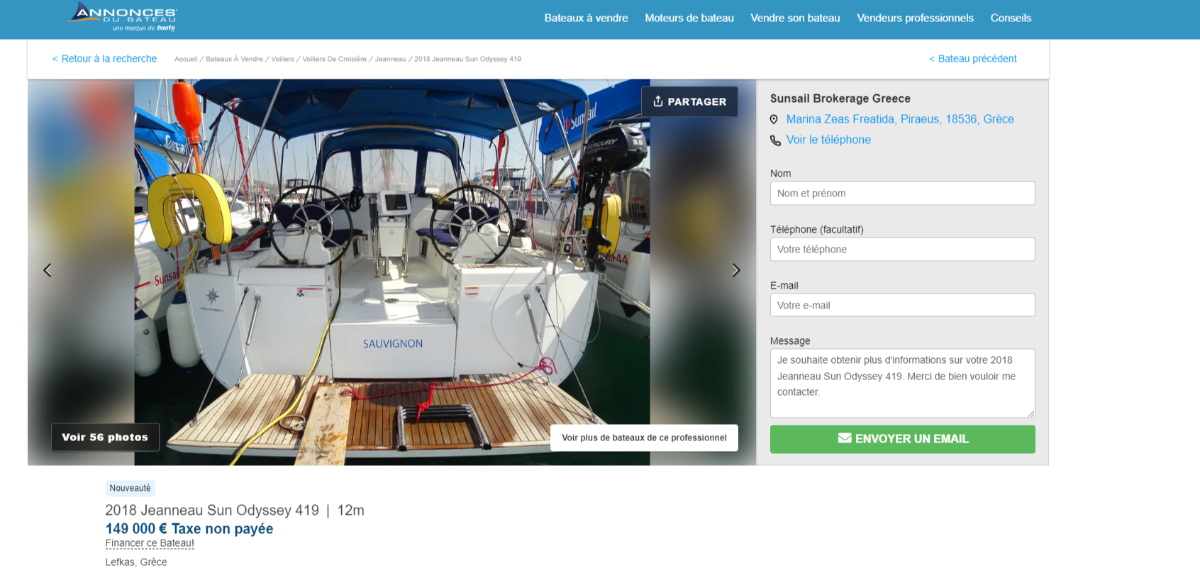1200x568 pixels.
Task: Focus the Nom et prénom field
Action: click(902, 193)
